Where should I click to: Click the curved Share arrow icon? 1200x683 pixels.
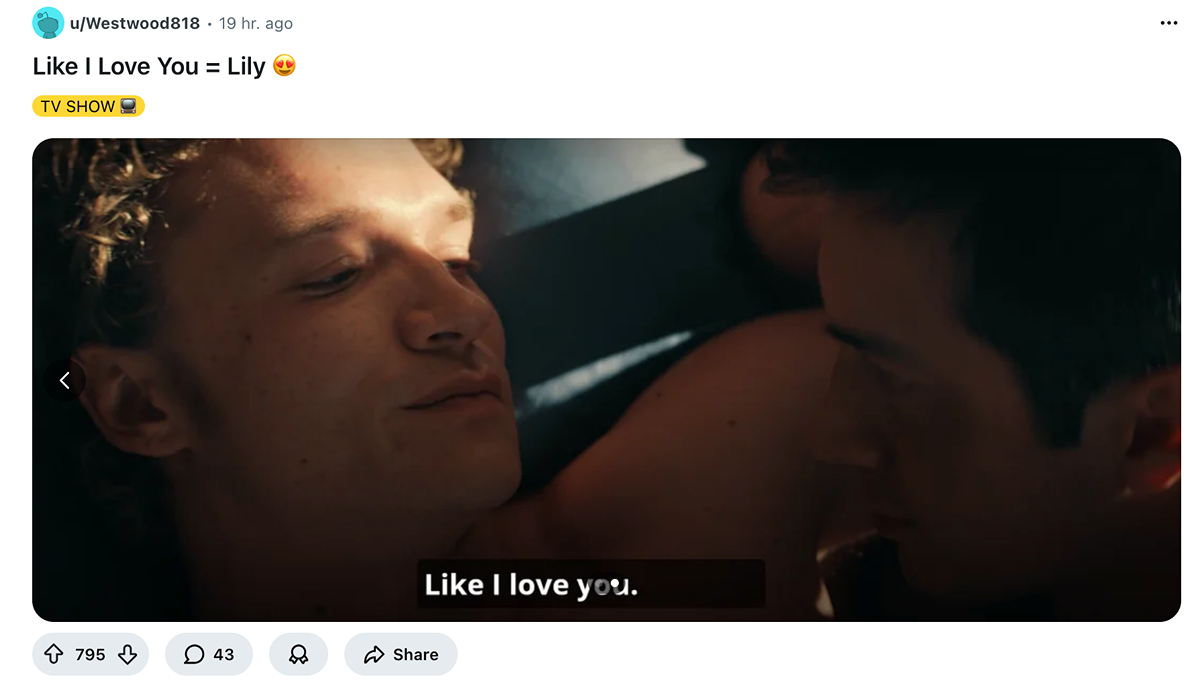374,654
